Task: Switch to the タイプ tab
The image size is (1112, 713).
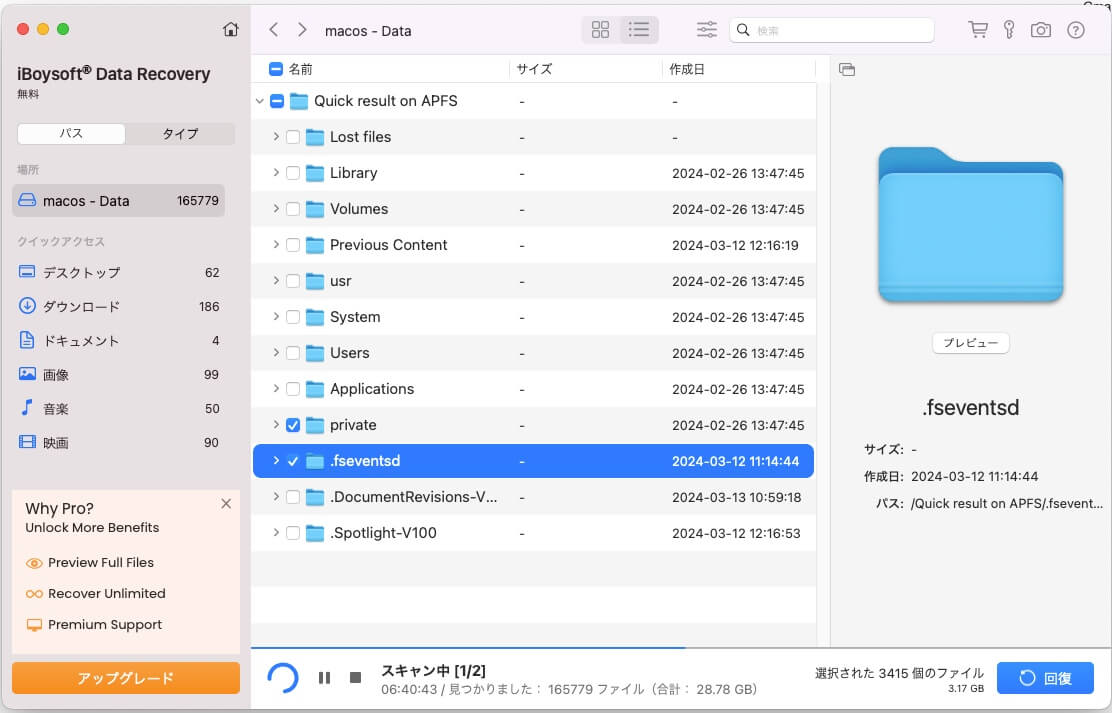Action: pos(180,134)
